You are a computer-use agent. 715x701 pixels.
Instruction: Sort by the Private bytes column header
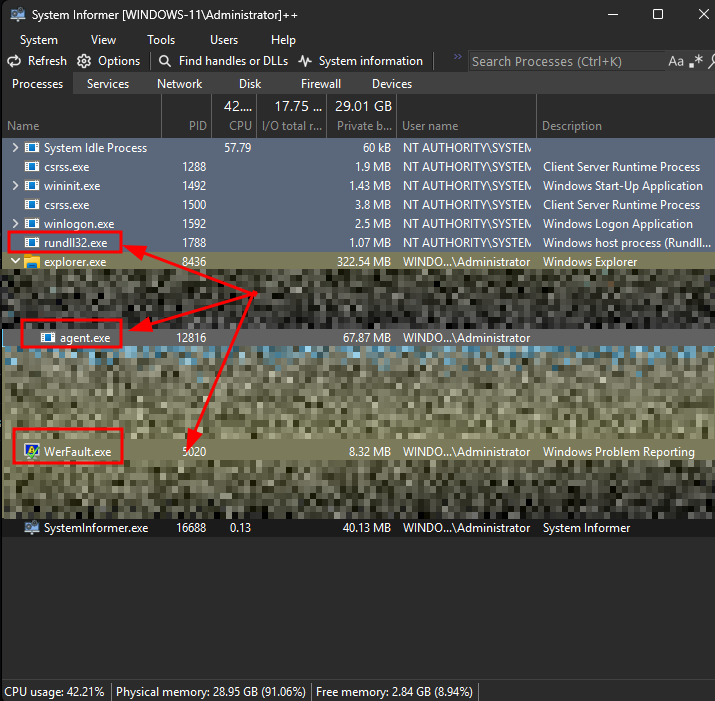click(x=364, y=126)
